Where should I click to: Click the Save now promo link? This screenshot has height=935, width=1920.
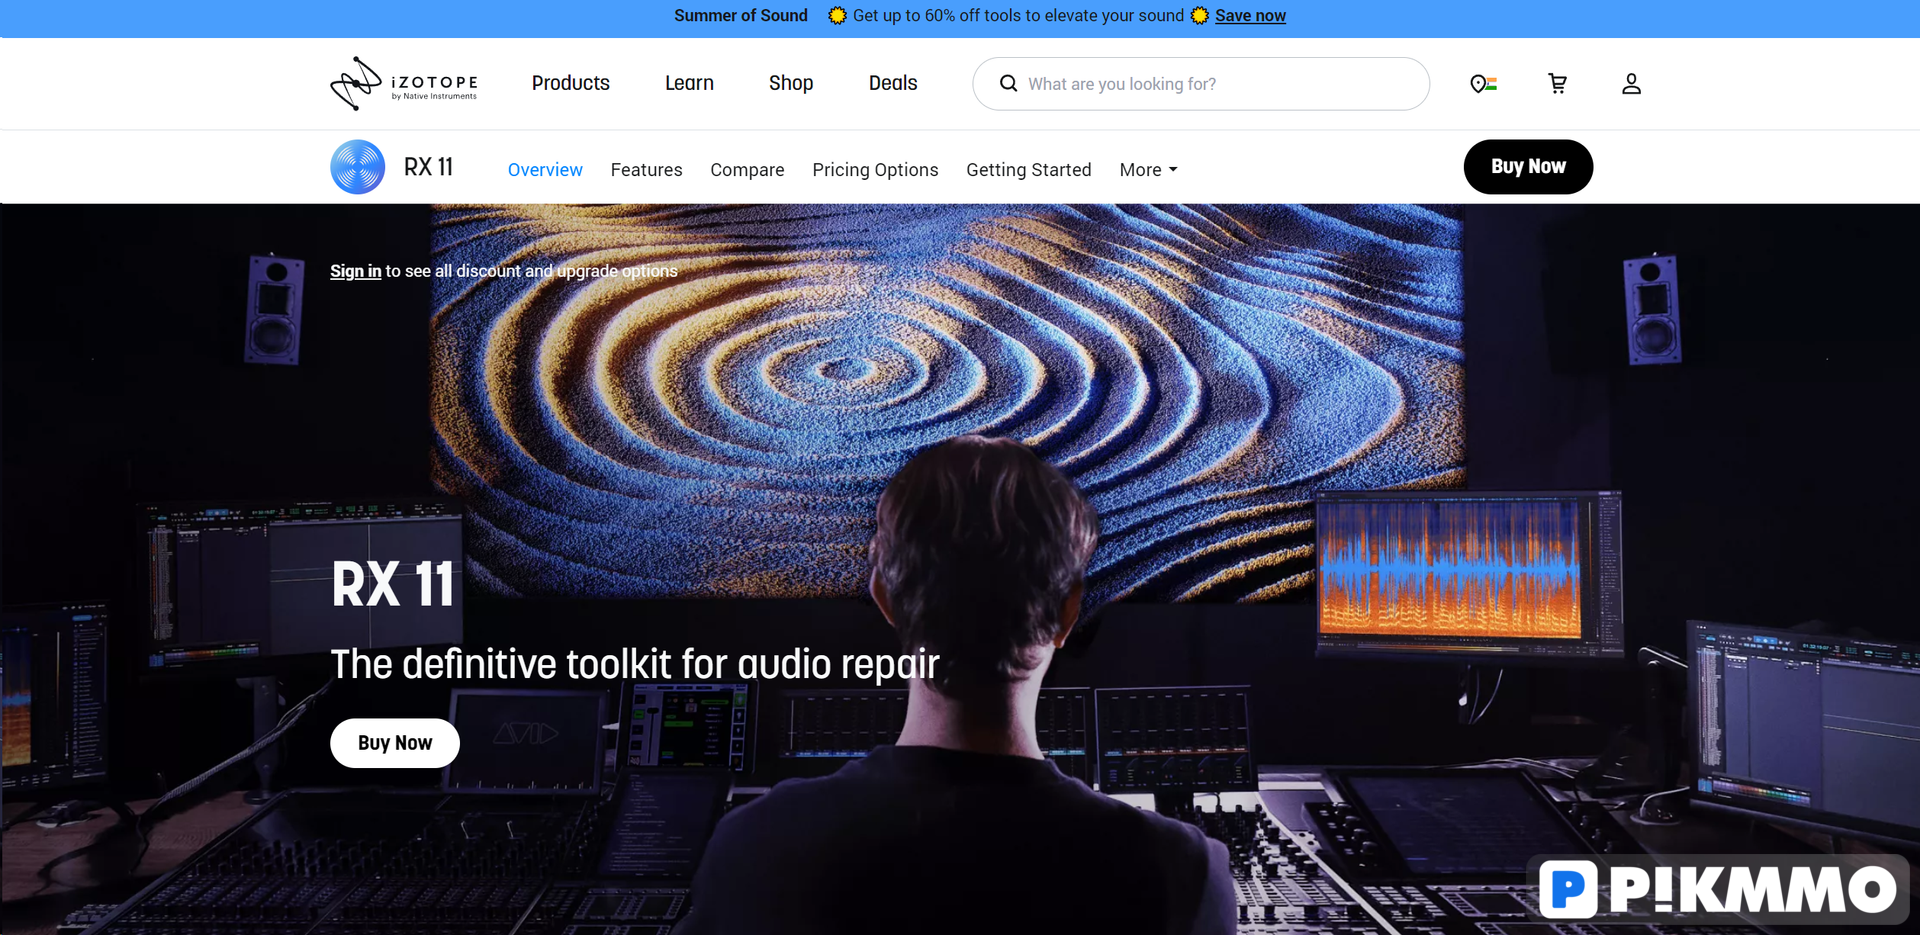point(1250,16)
